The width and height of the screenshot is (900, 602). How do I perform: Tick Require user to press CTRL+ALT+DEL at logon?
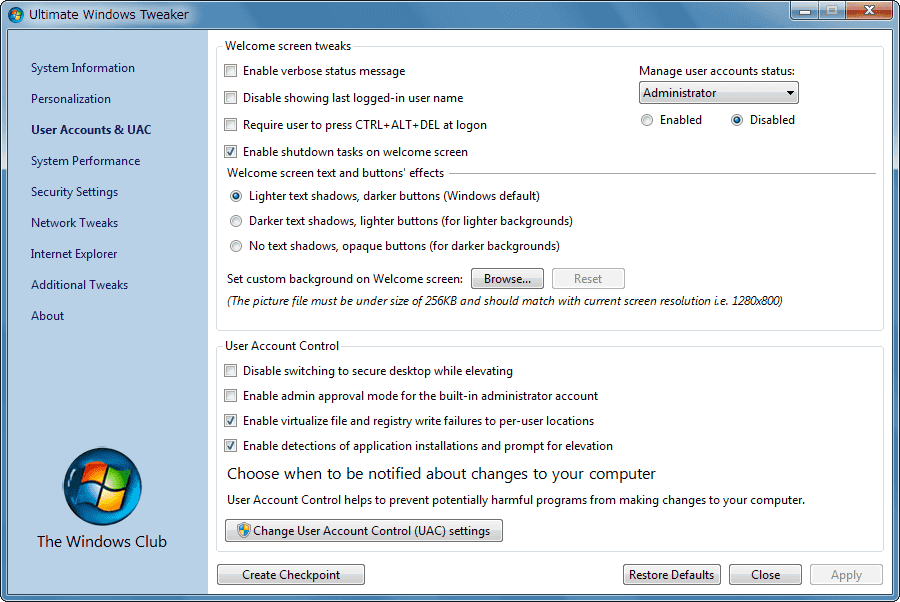230,125
